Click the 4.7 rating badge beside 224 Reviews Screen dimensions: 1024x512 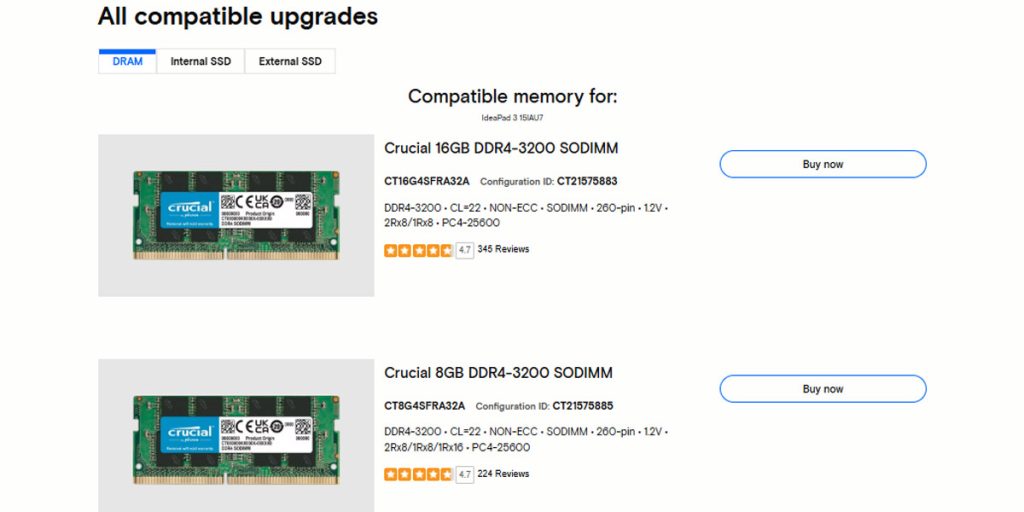pyautogui.click(x=464, y=475)
